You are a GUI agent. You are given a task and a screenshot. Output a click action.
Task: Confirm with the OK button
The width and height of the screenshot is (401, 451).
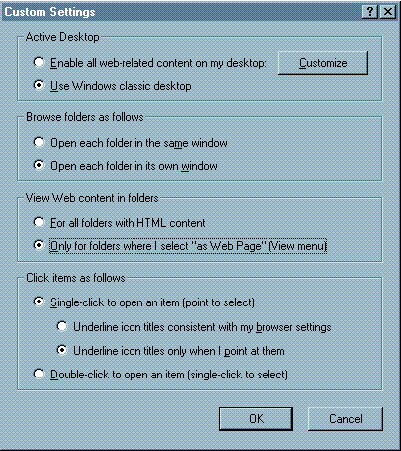[x=256, y=419]
